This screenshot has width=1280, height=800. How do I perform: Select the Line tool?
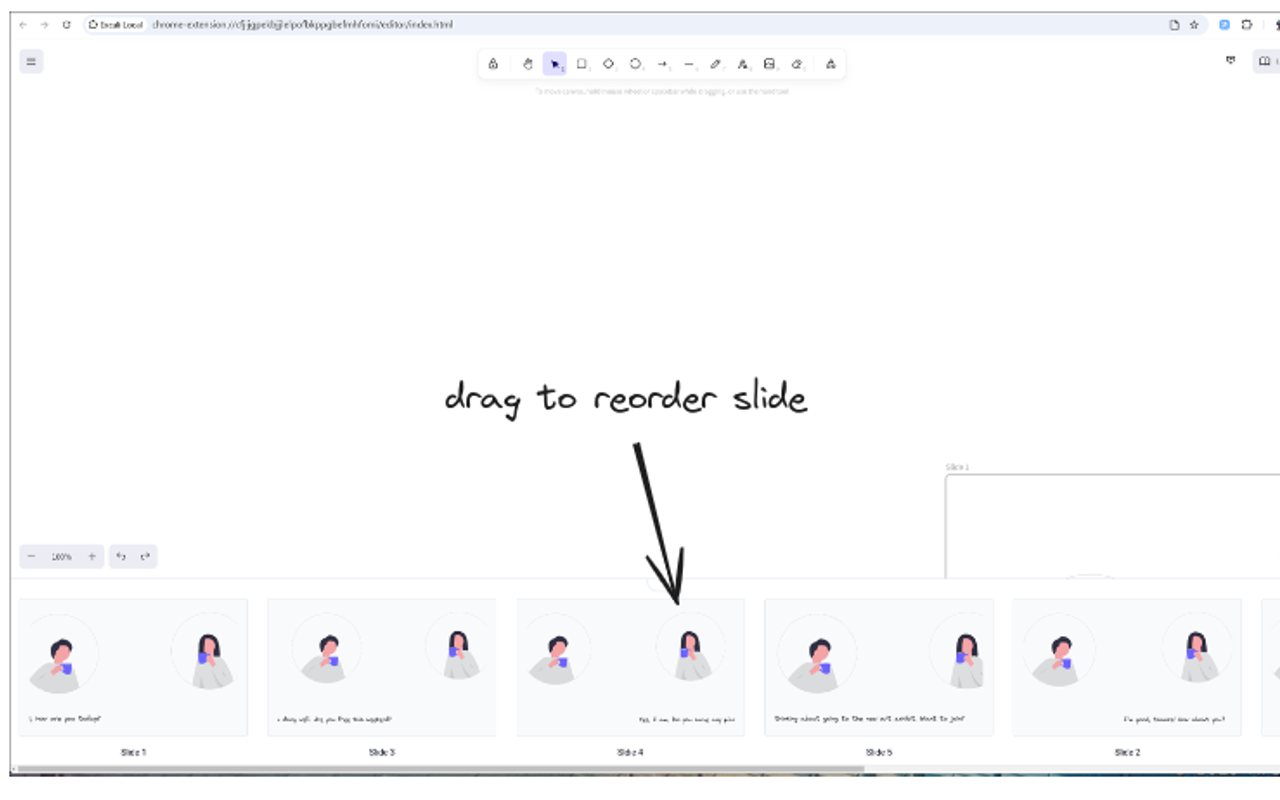coord(689,64)
